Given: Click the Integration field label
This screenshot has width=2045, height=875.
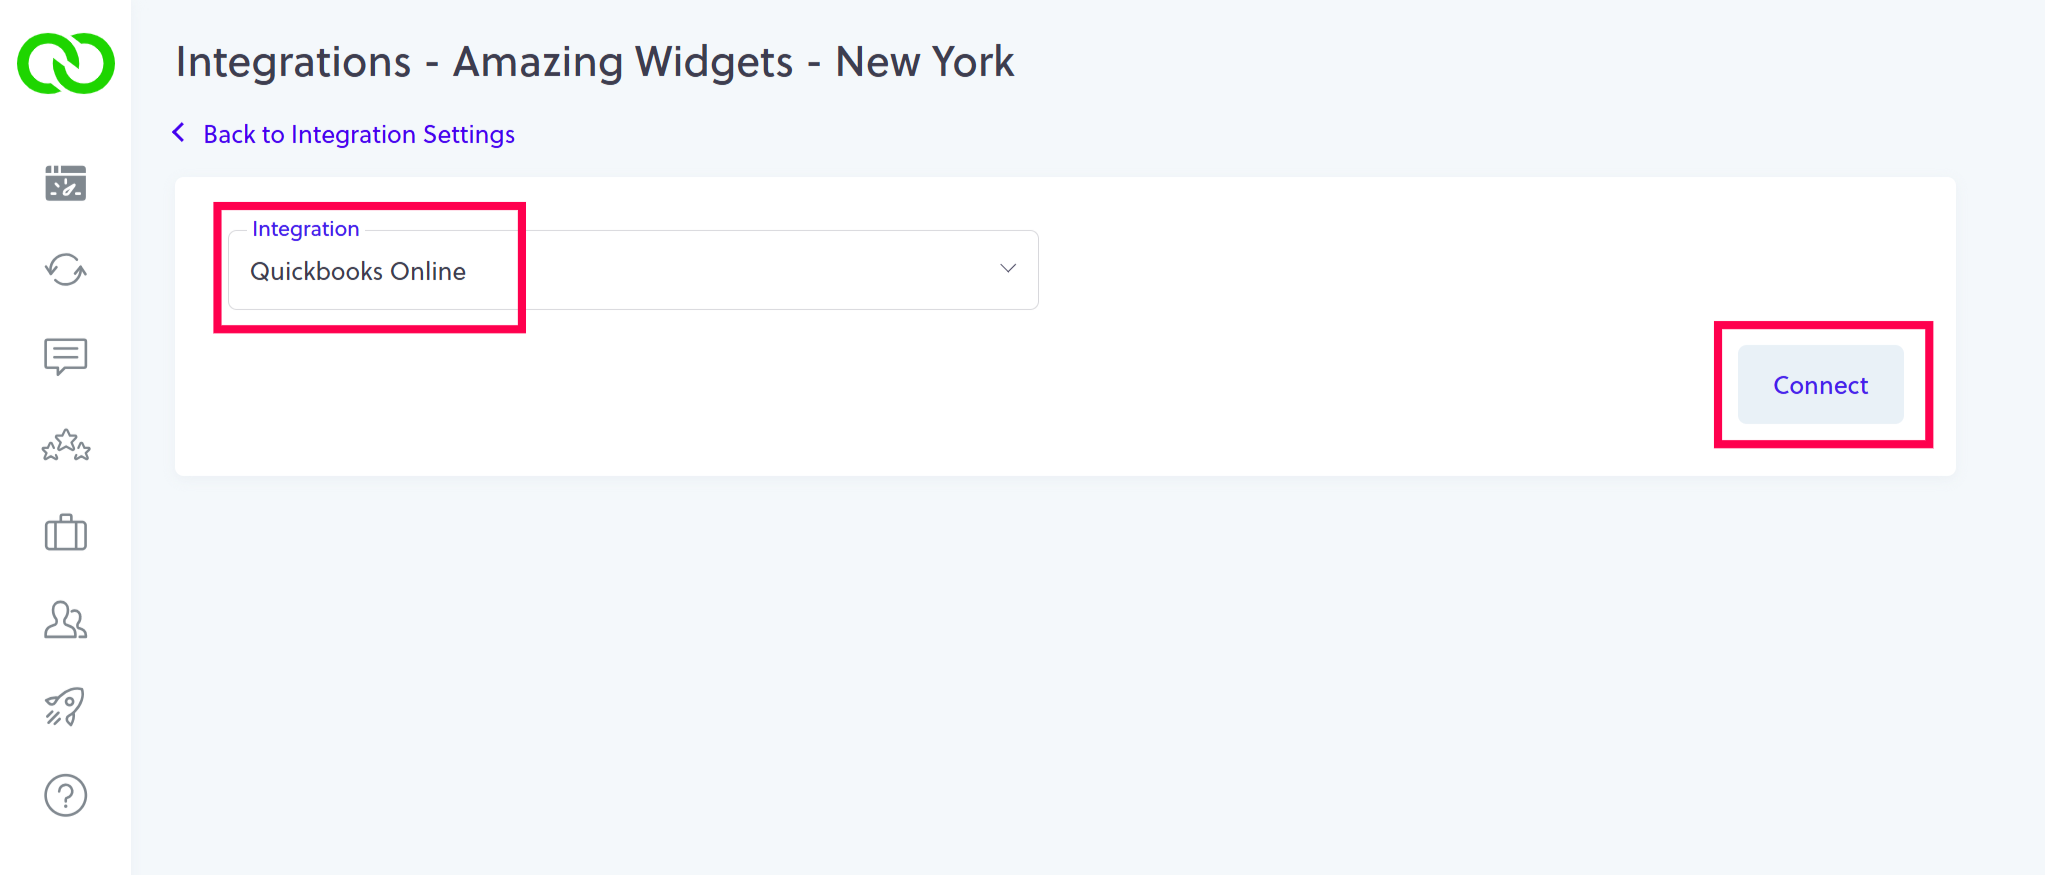Looking at the screenshot, I should point(305,228).
